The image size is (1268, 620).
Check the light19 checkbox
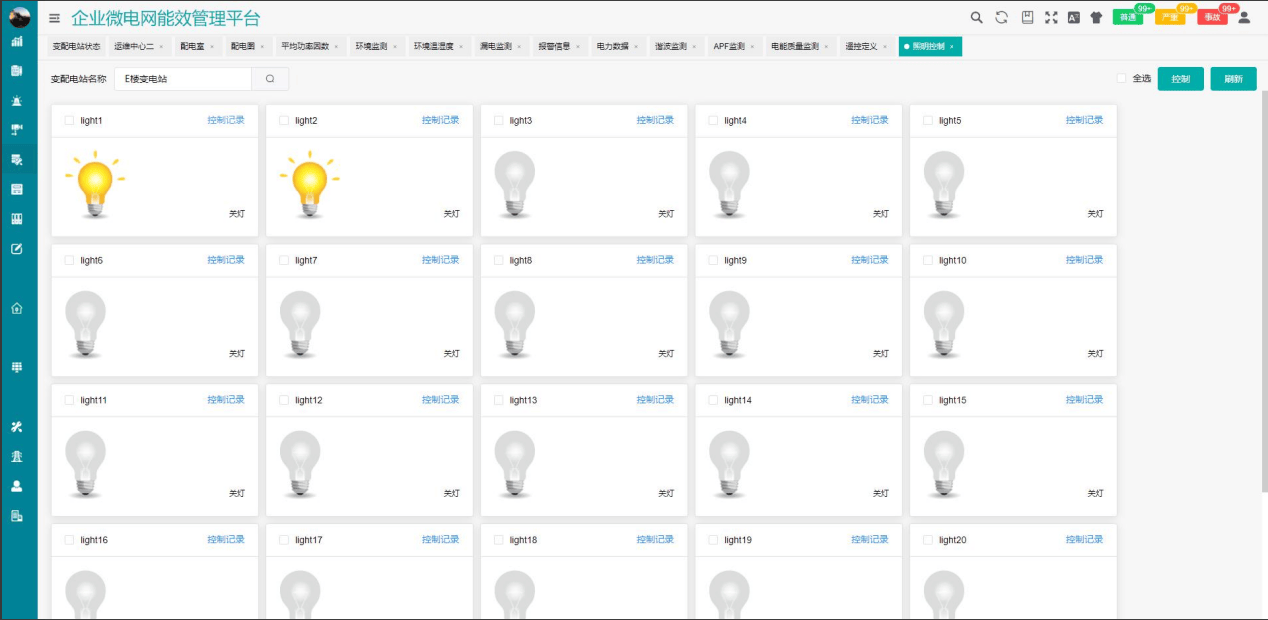coord(713,540)
